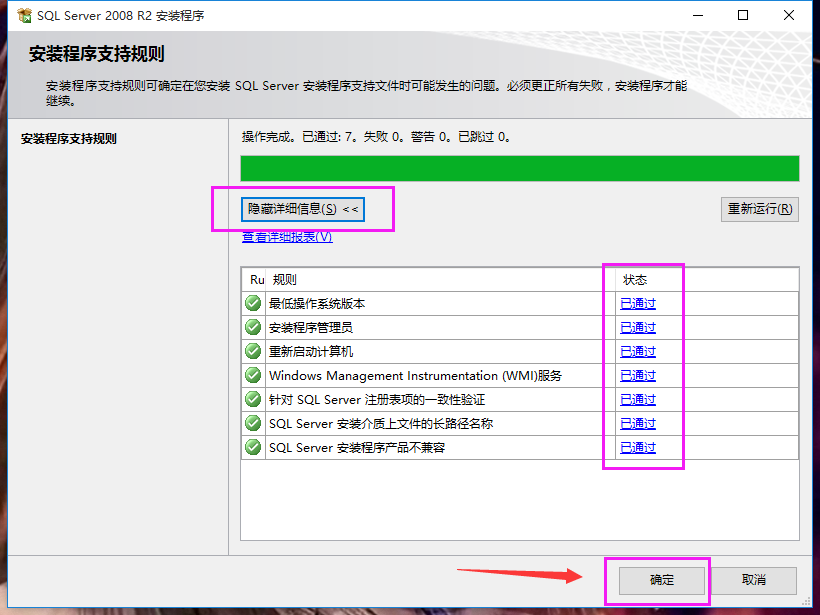Cancel setup with the 取消 button

[754, 580]
